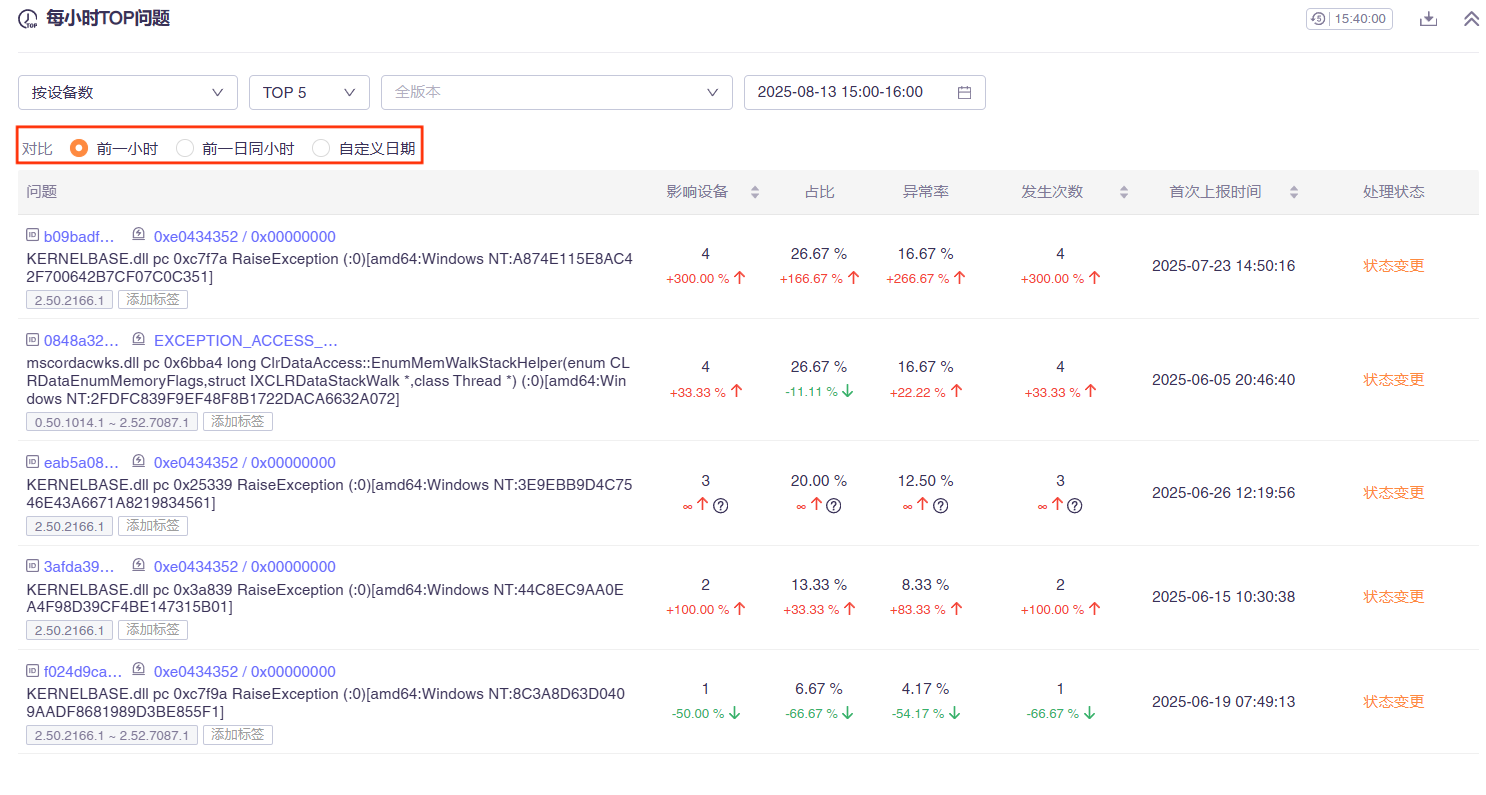
Task: Sort by 首次上报时间 column sort icon
Action: pos(1294,192)
